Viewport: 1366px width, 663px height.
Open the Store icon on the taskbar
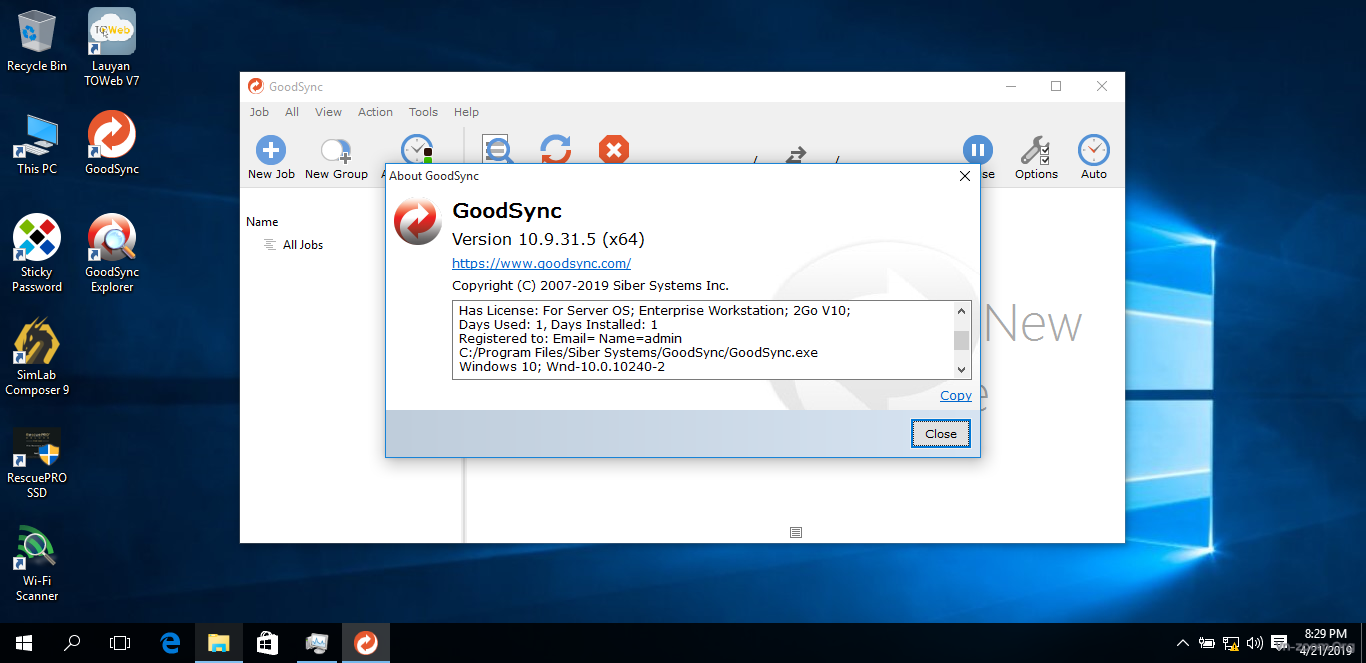tap(267, 643)
